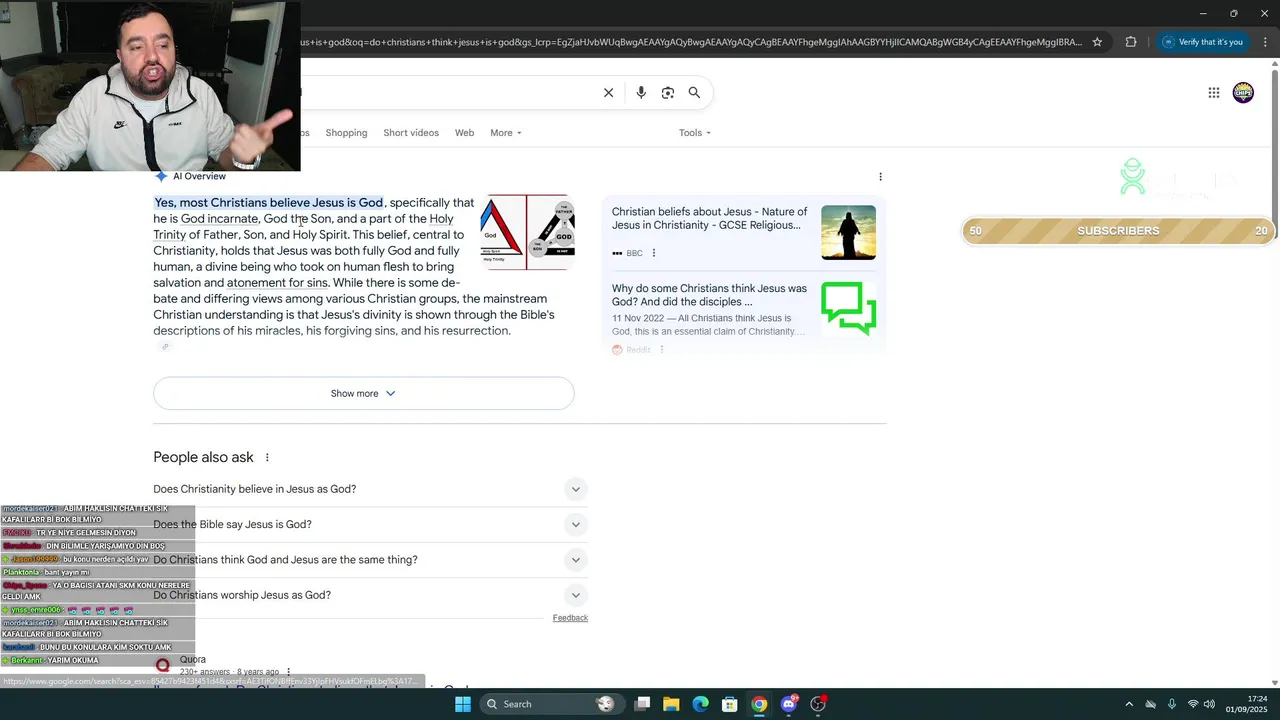Launch Microsoft Edge from taskbar

700,704
